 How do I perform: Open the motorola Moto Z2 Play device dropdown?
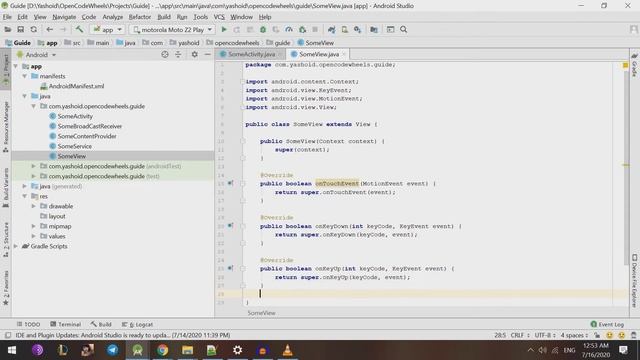click(x=173, y=29)
